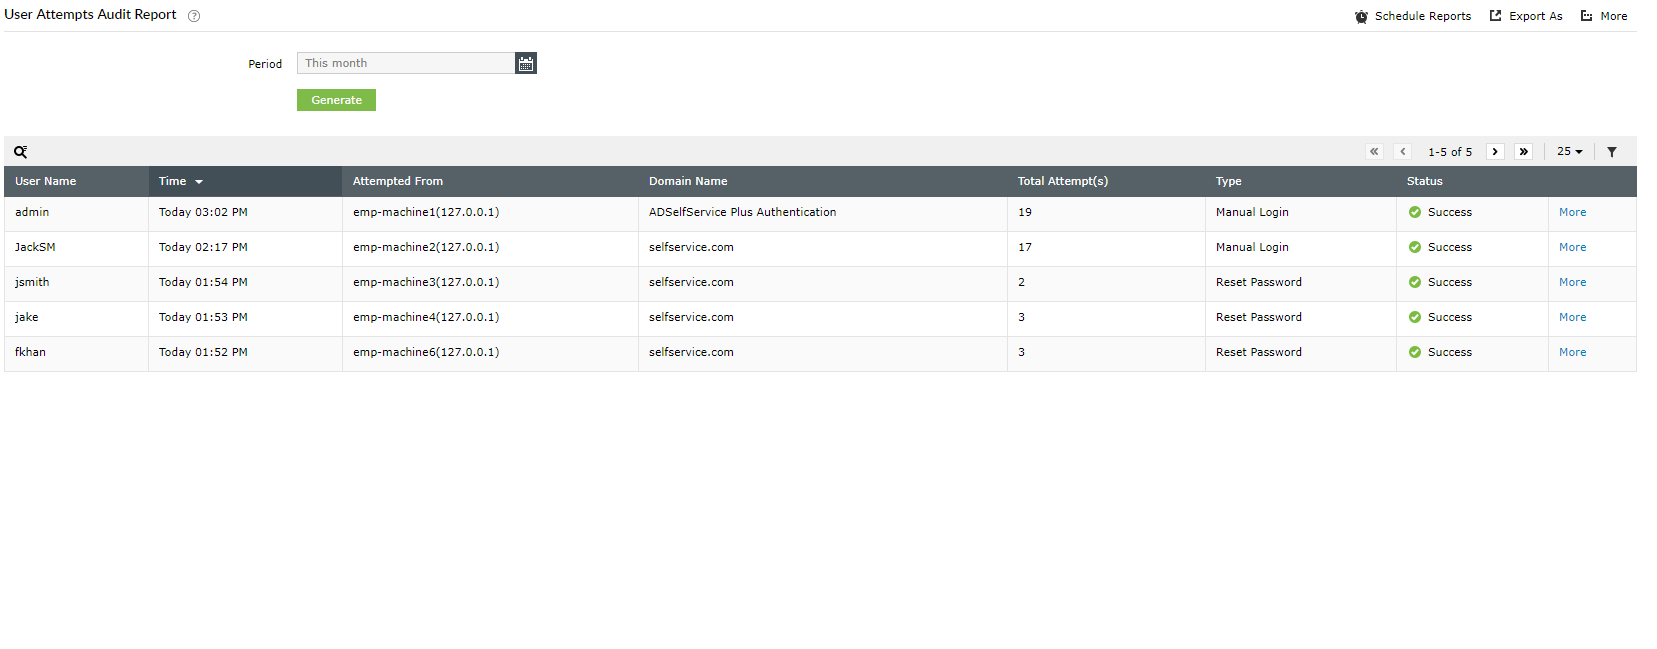Open the help icon beside report title
Viewport: 1657px width, 649px height.
[194, 16]
